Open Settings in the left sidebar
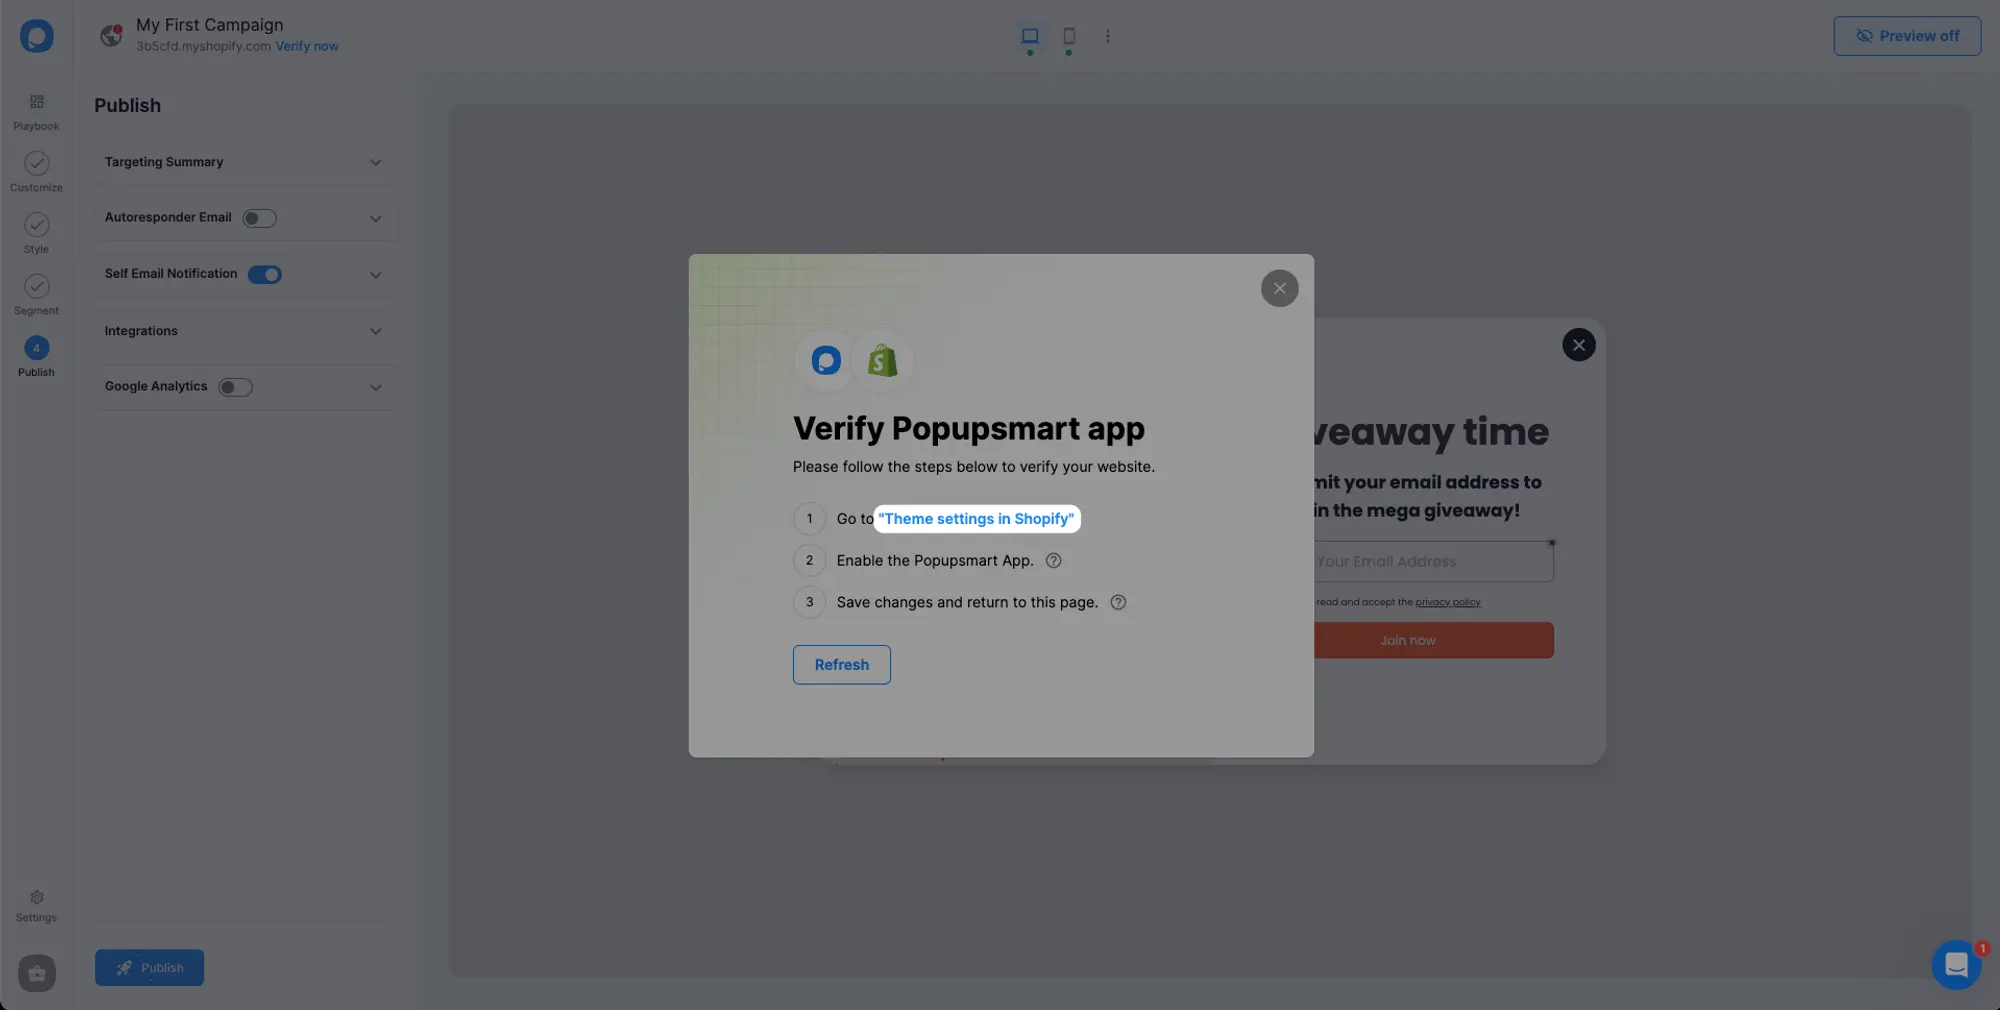The image size is (2000, 1010). pyautogui.click(x=36, y=906)
